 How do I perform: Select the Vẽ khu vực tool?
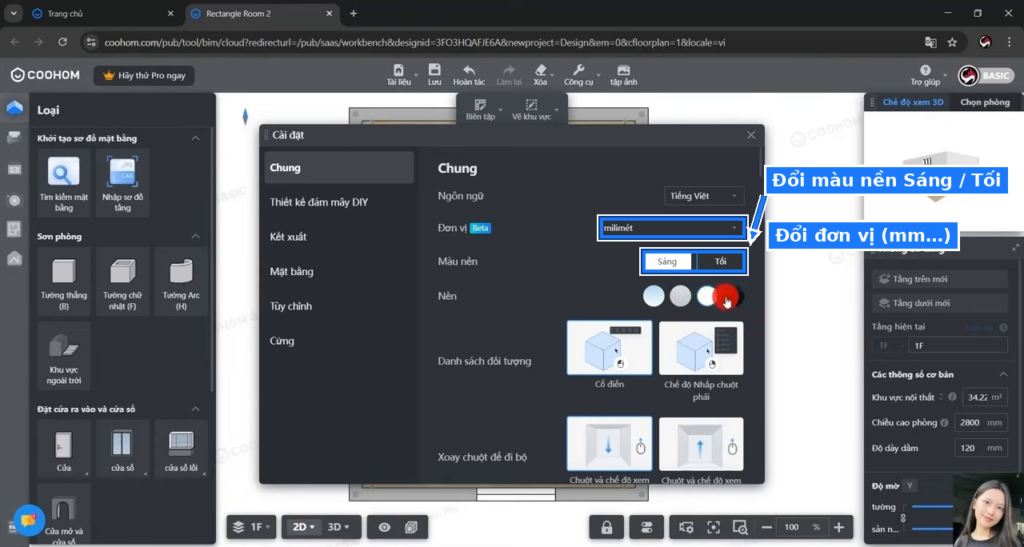532,110
